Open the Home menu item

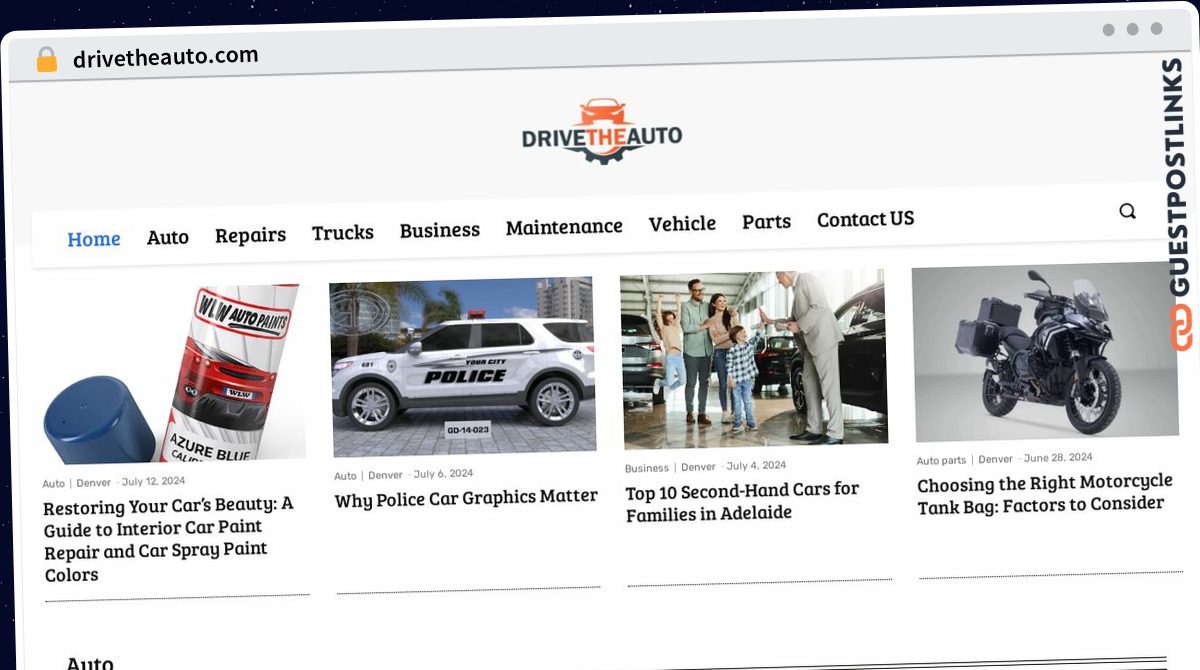(94, 239)
